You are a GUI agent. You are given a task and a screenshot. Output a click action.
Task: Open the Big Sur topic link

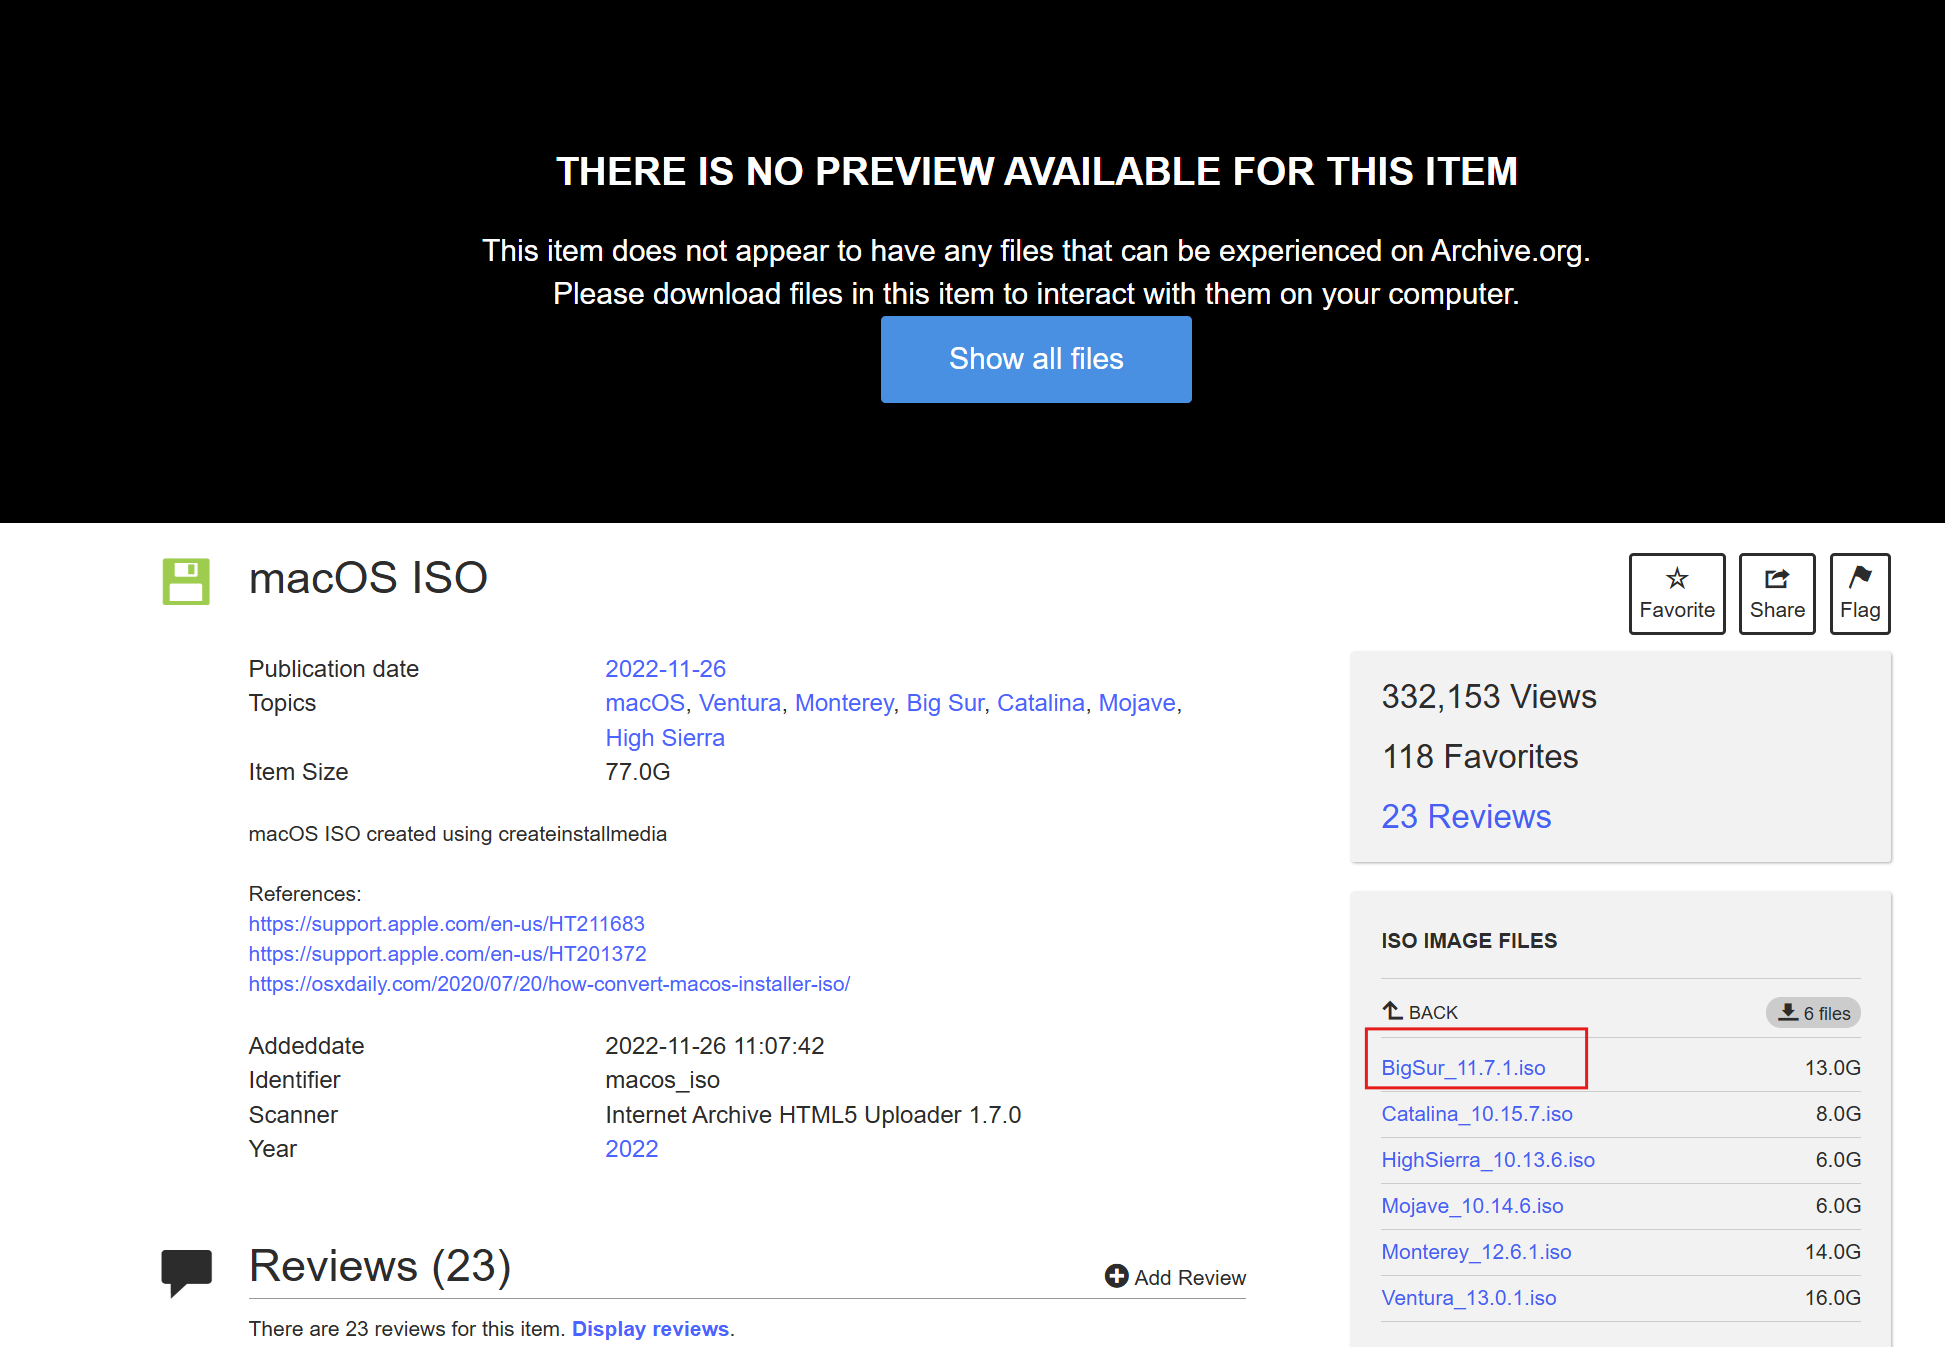click(x=945, y=703)
